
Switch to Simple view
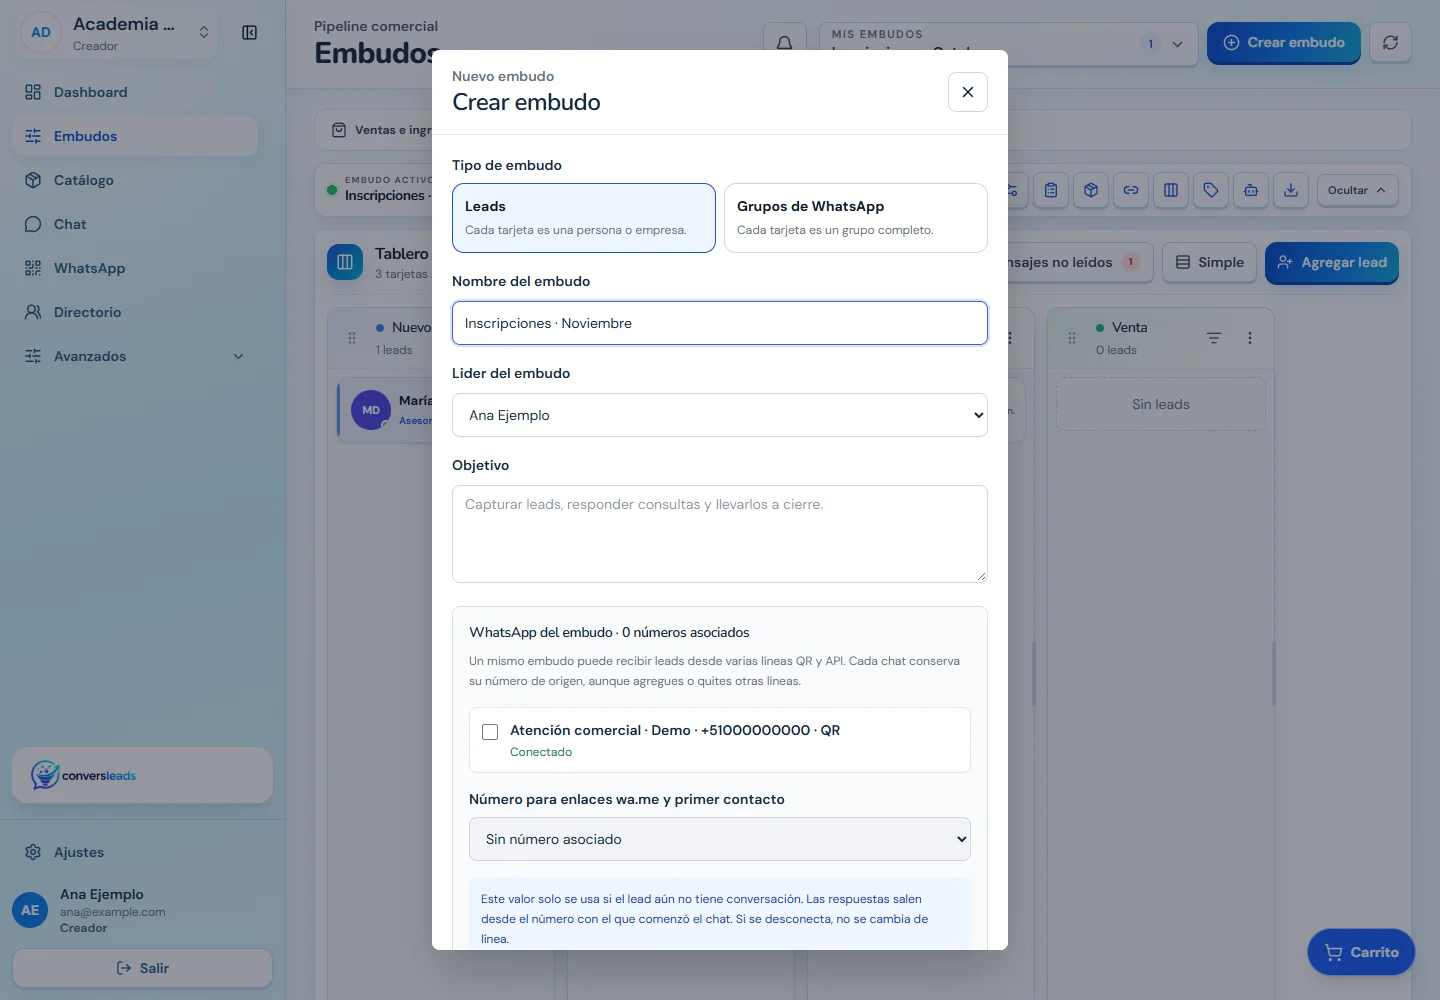(1209, 262)
